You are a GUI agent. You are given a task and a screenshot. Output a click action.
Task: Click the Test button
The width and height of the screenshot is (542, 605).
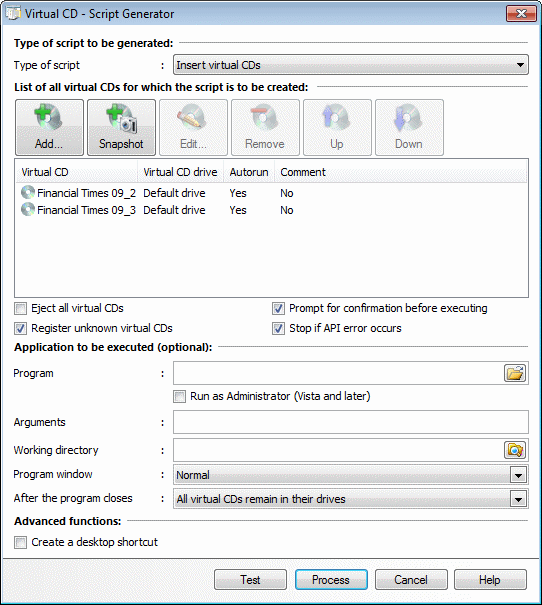250,580
